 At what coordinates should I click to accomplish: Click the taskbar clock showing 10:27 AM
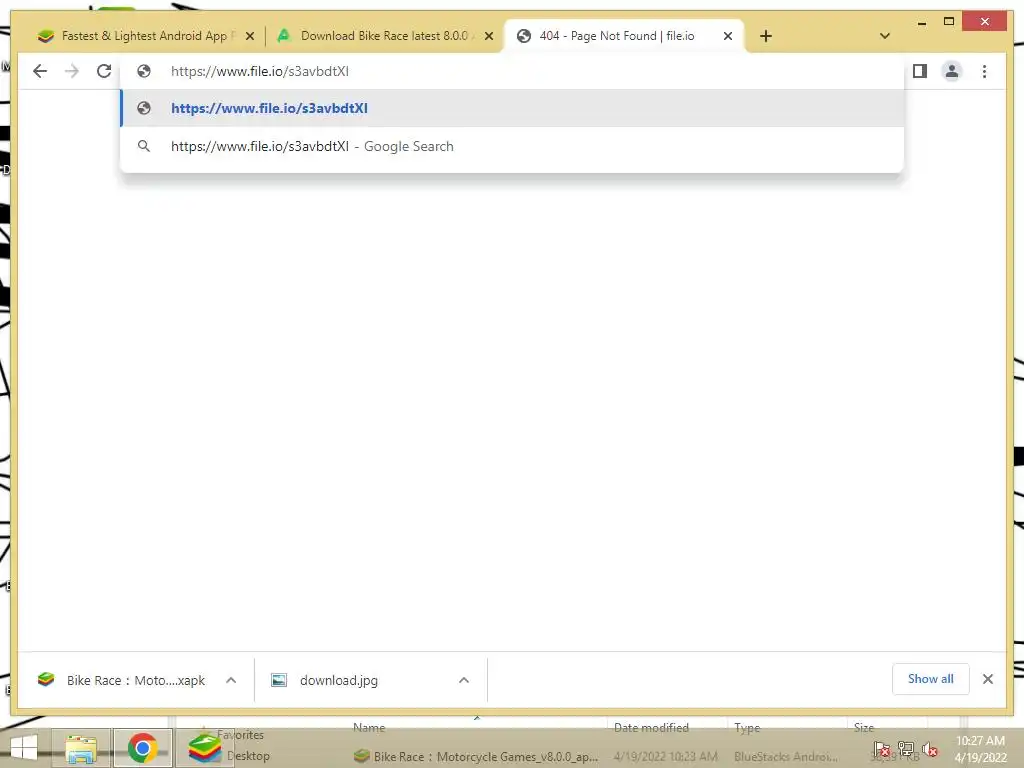(980, 749)
